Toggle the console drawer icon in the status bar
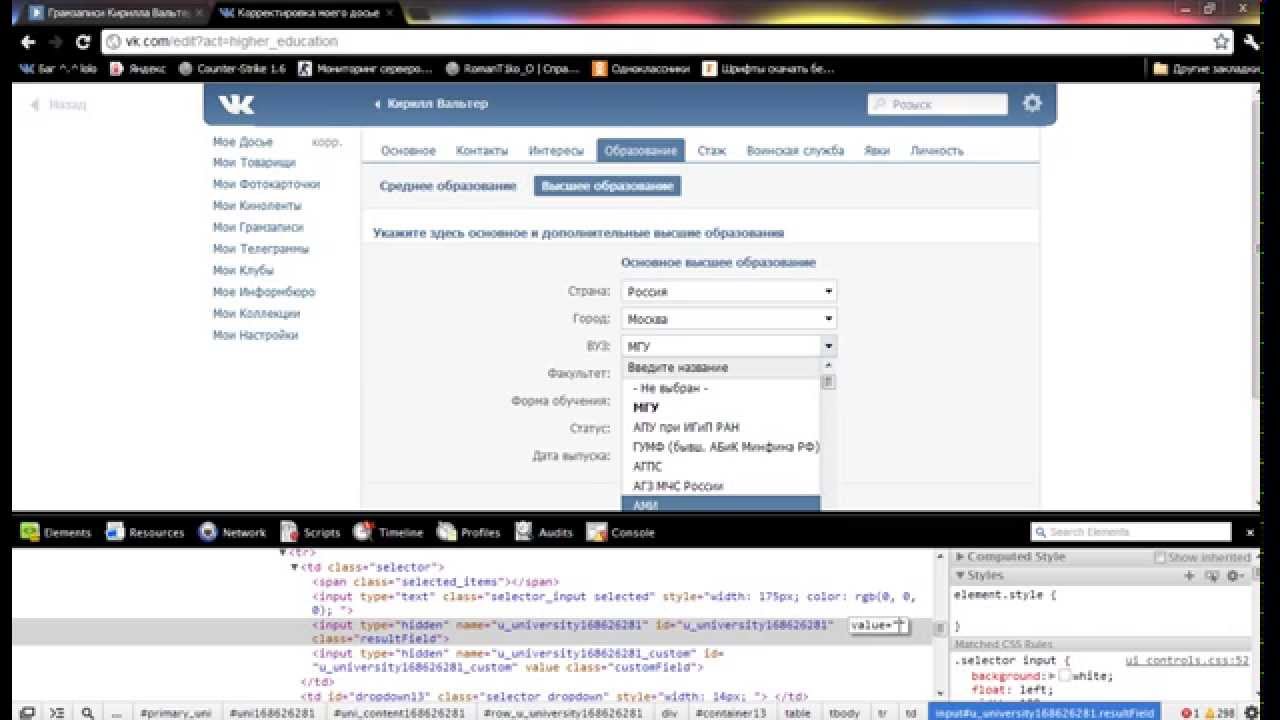 [57, 713]
